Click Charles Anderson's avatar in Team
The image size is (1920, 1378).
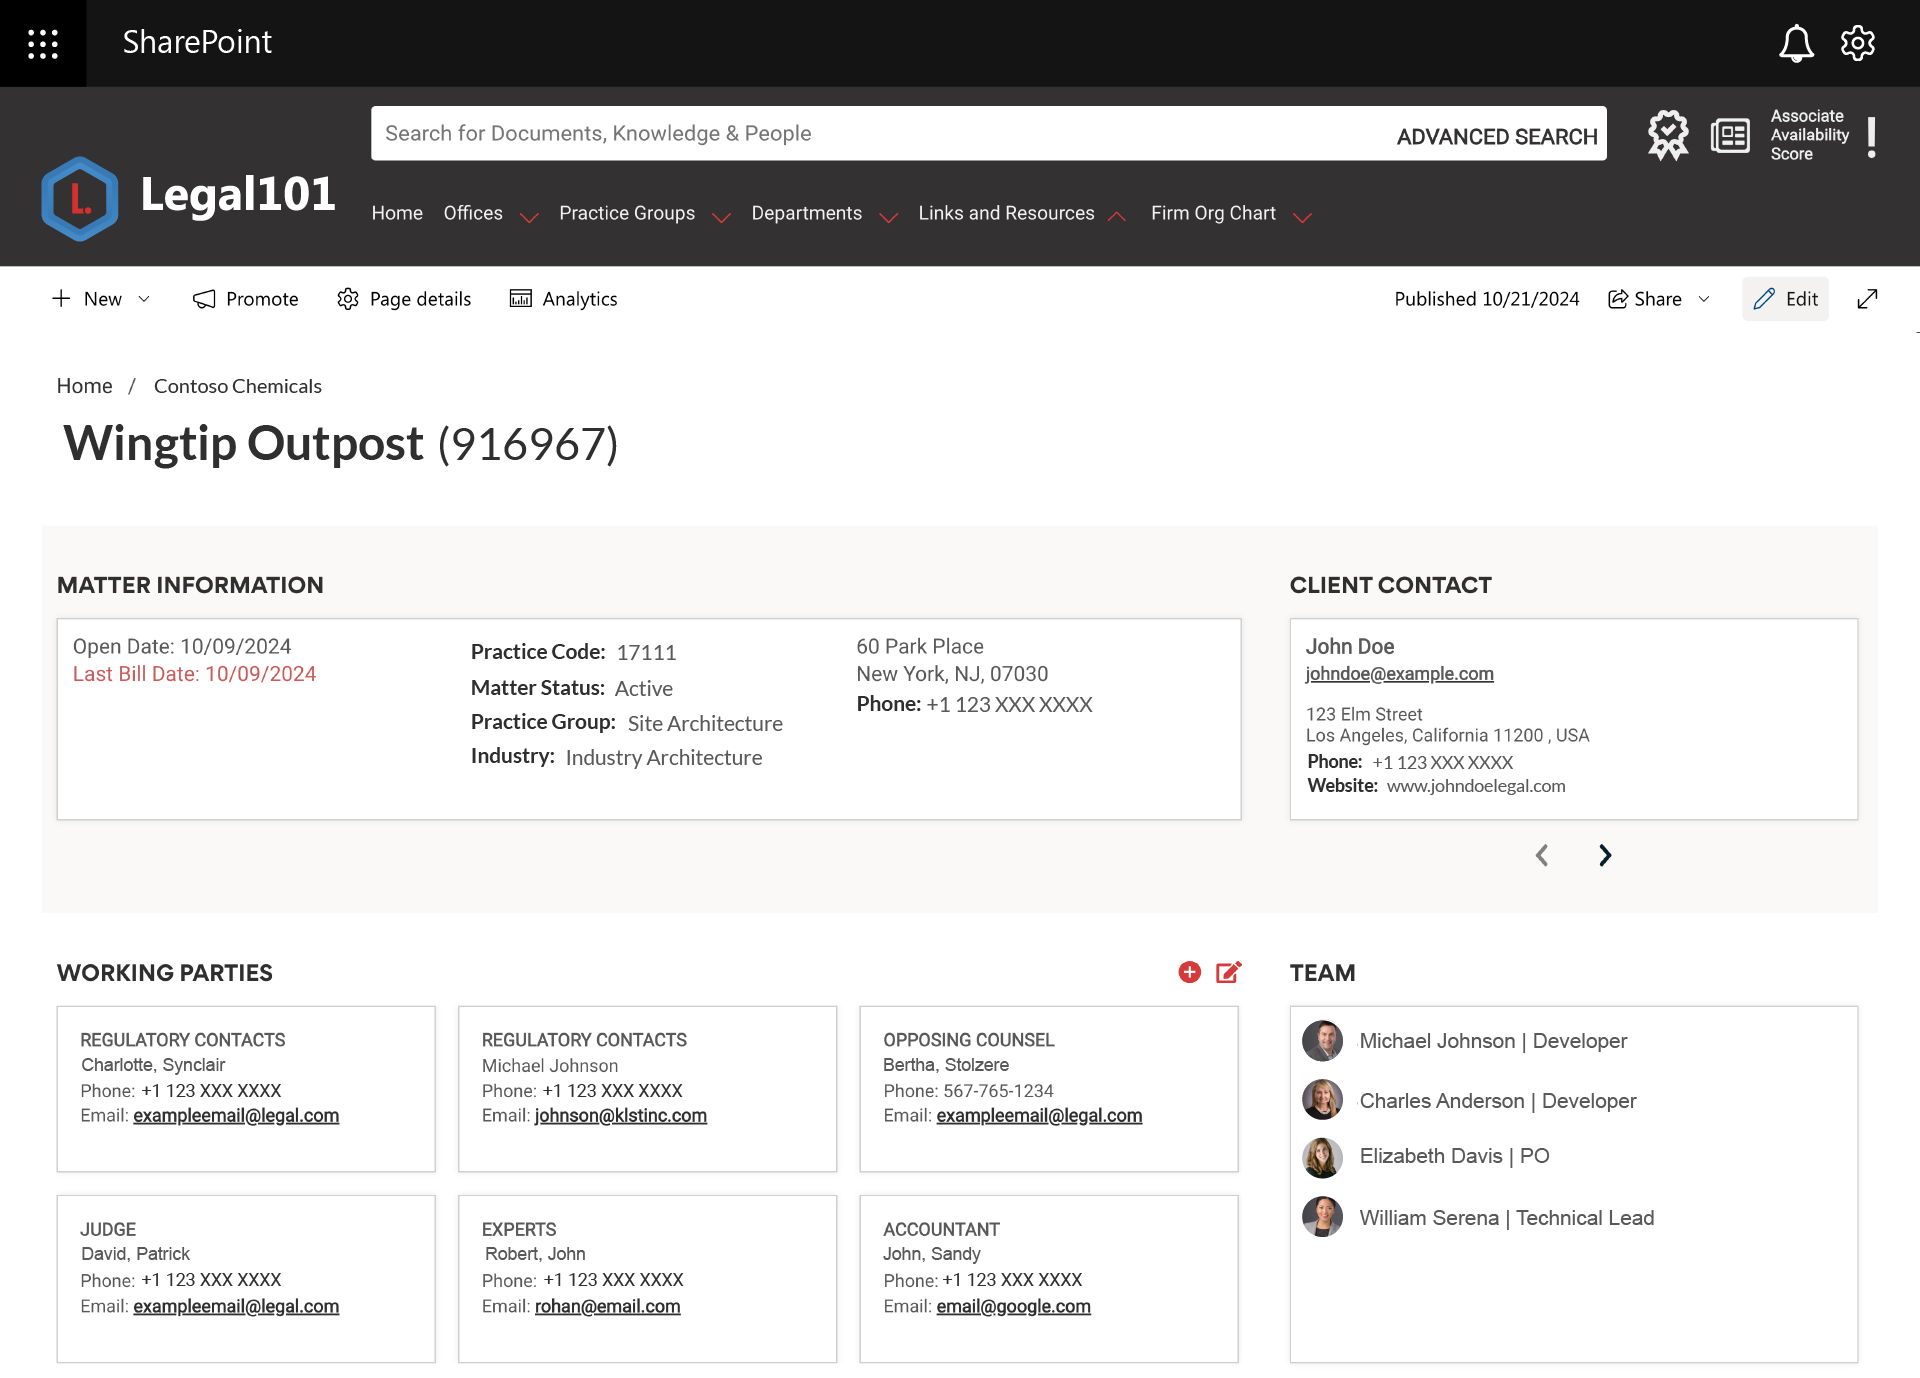1322,1100
